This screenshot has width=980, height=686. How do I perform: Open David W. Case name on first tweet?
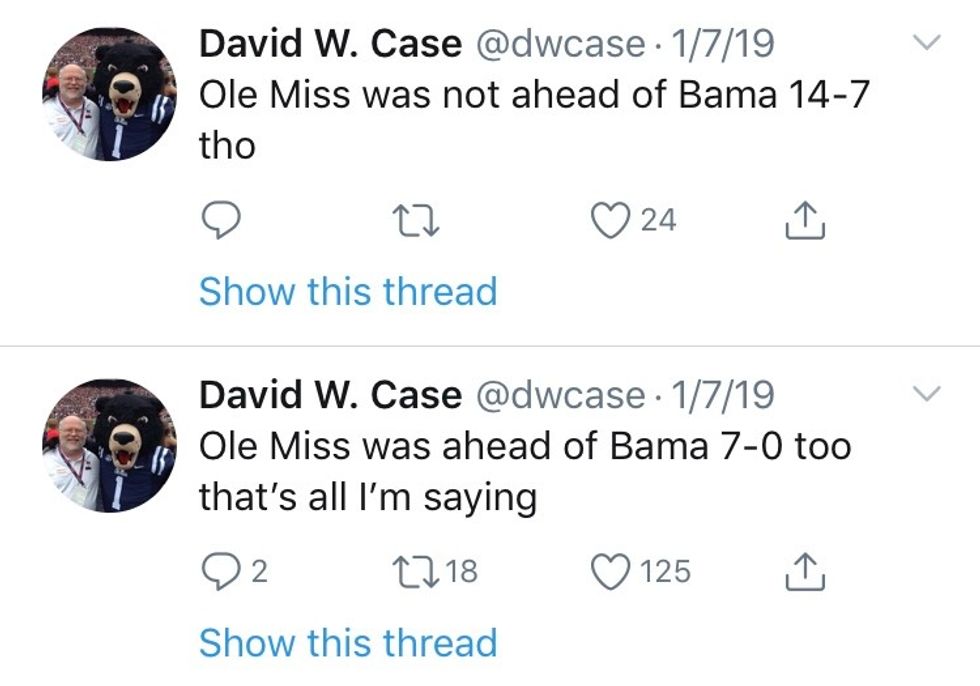click(x=330, y=43)
